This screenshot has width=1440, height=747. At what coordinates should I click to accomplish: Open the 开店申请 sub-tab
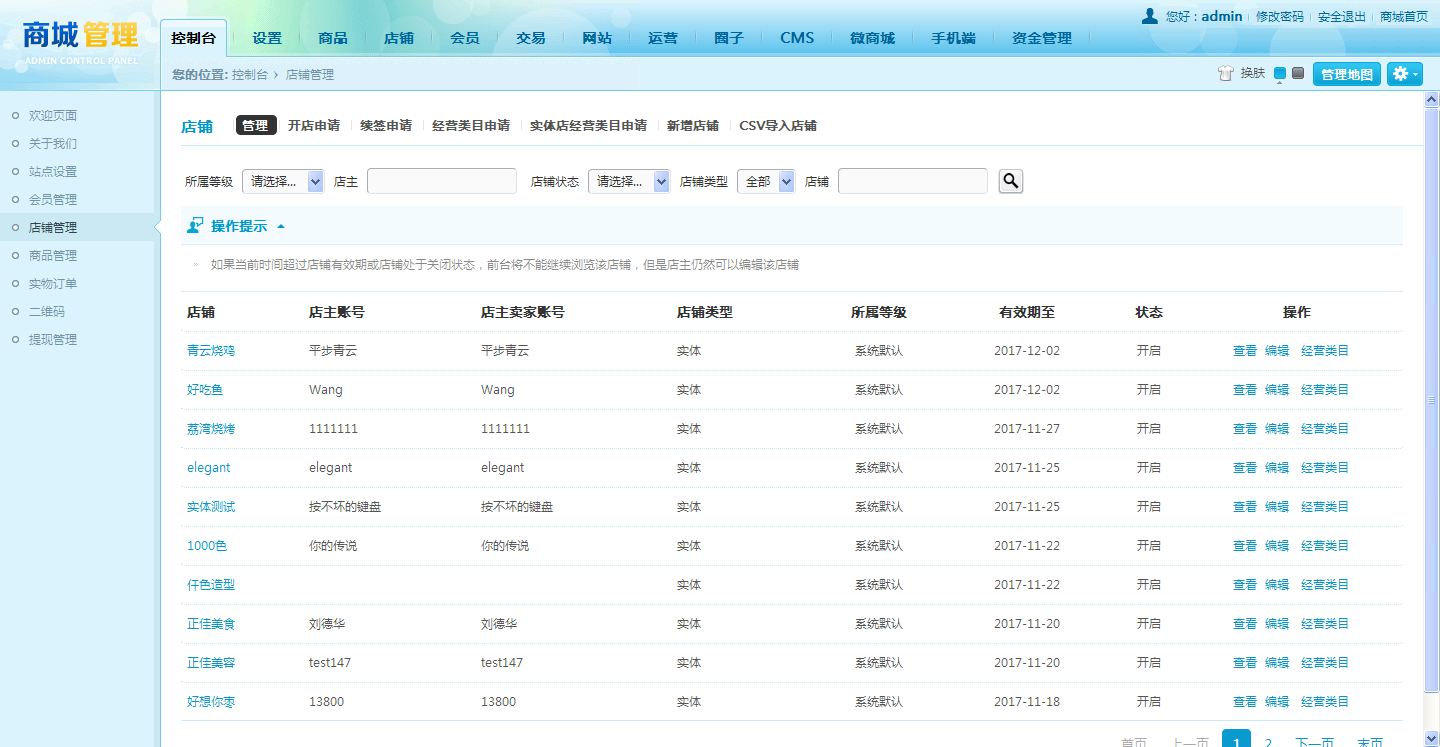point(314,126)
